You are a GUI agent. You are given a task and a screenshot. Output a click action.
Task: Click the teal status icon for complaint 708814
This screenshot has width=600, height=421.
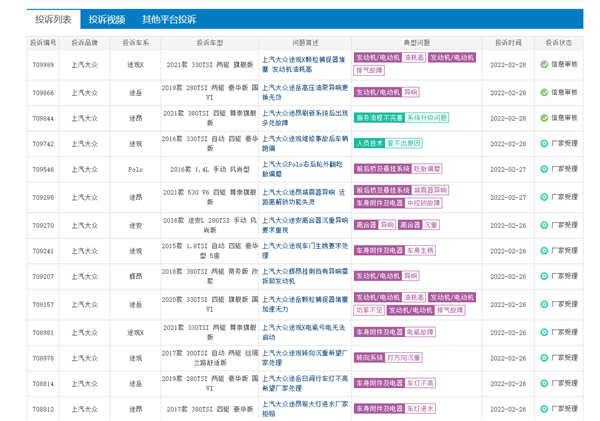click(544, 383)
